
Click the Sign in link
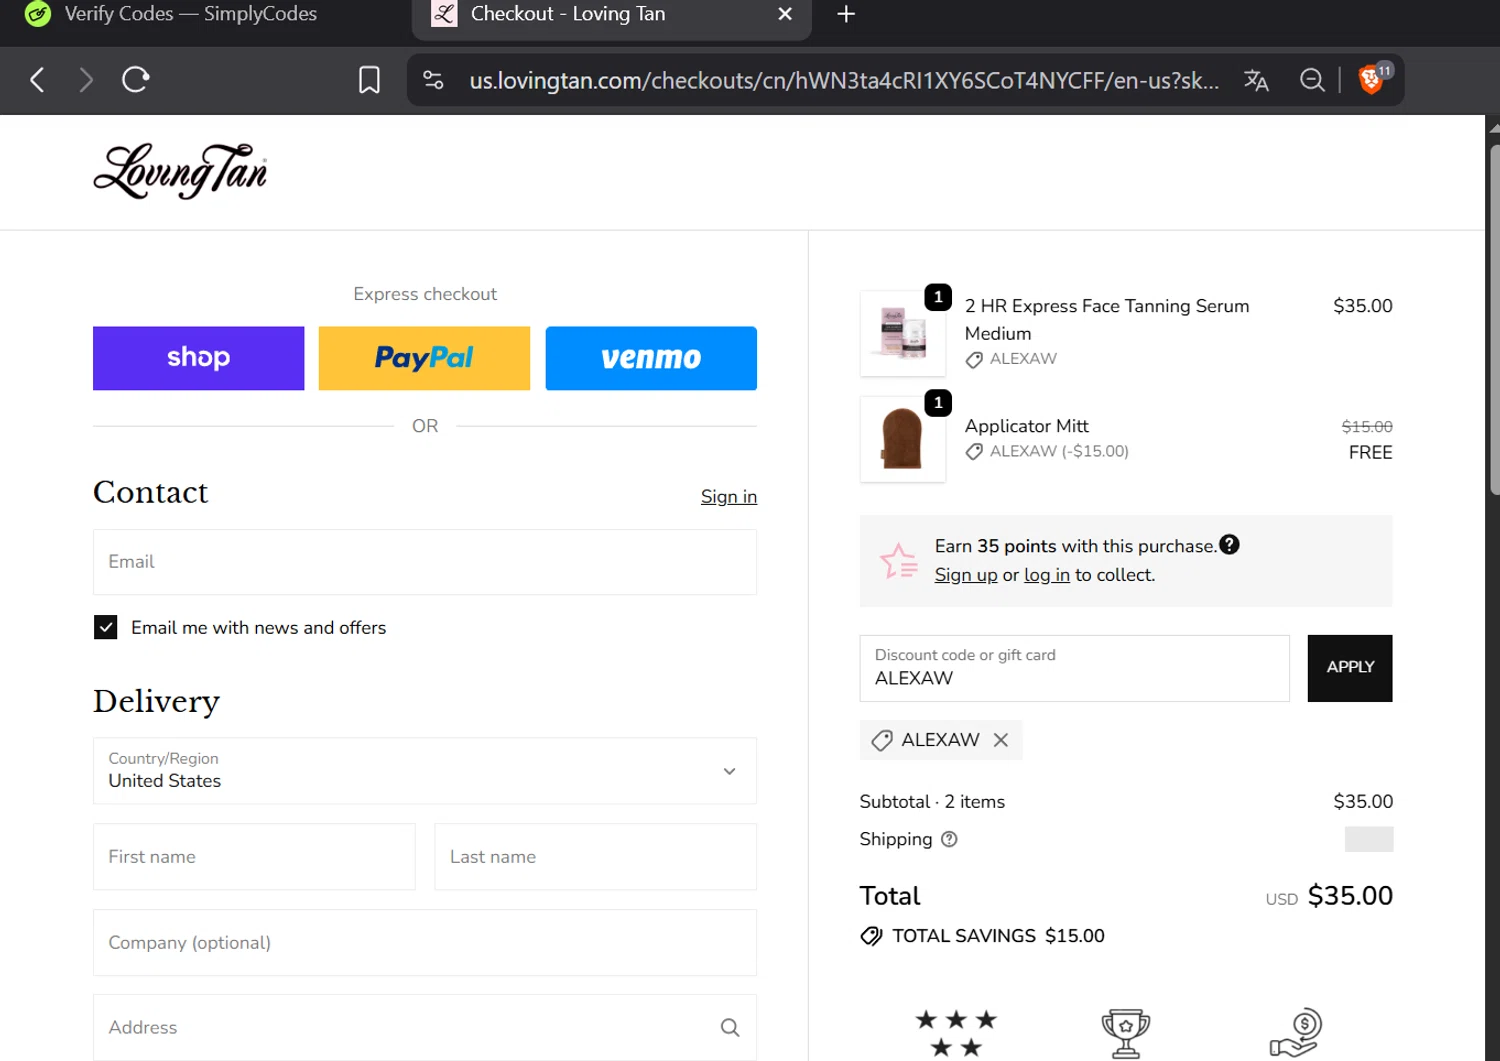[x=729, y=497]
